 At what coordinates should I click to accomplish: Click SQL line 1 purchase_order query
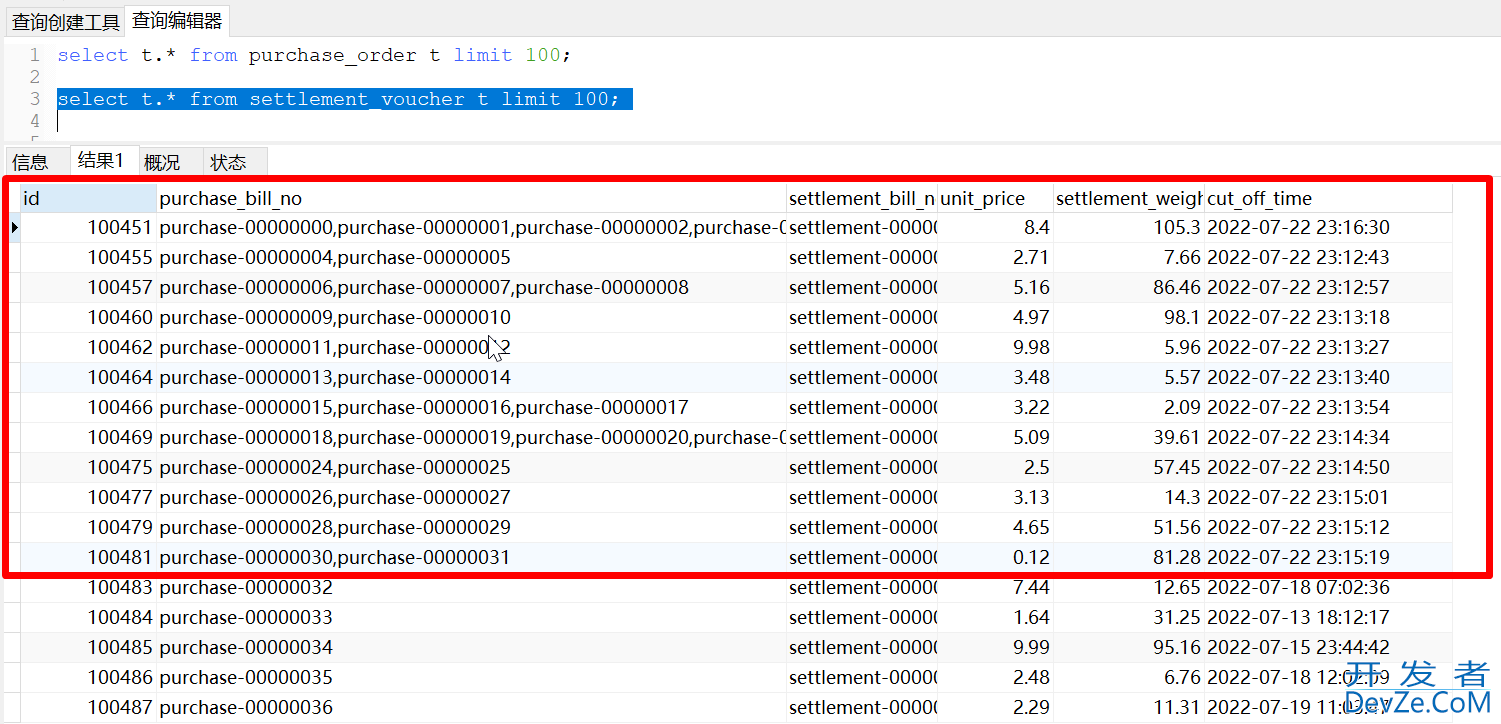tap(314, 55)
